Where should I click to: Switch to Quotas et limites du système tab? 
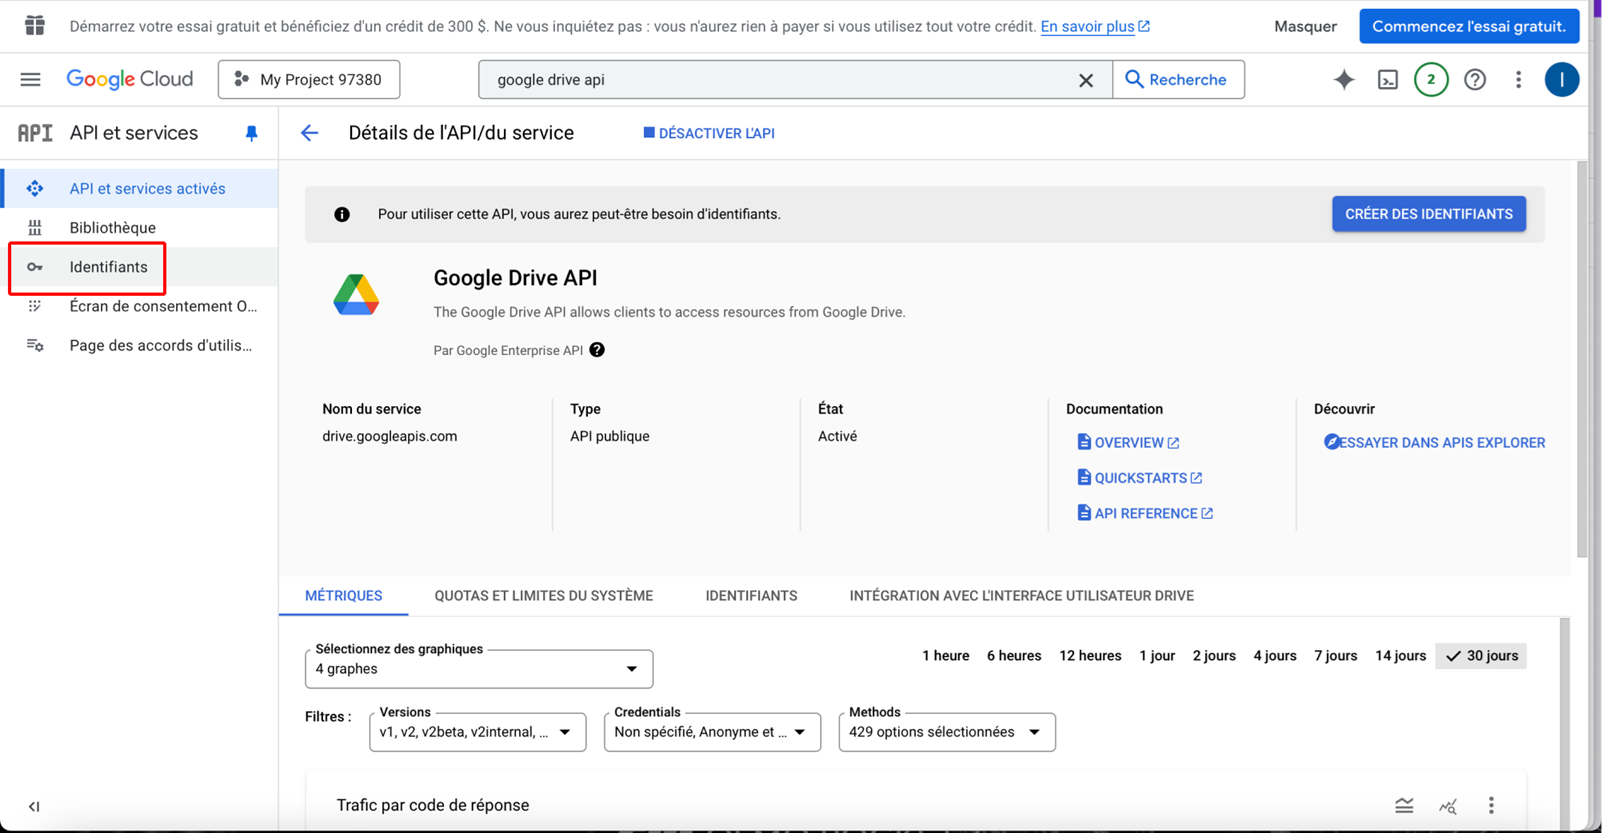coord(543,596)
